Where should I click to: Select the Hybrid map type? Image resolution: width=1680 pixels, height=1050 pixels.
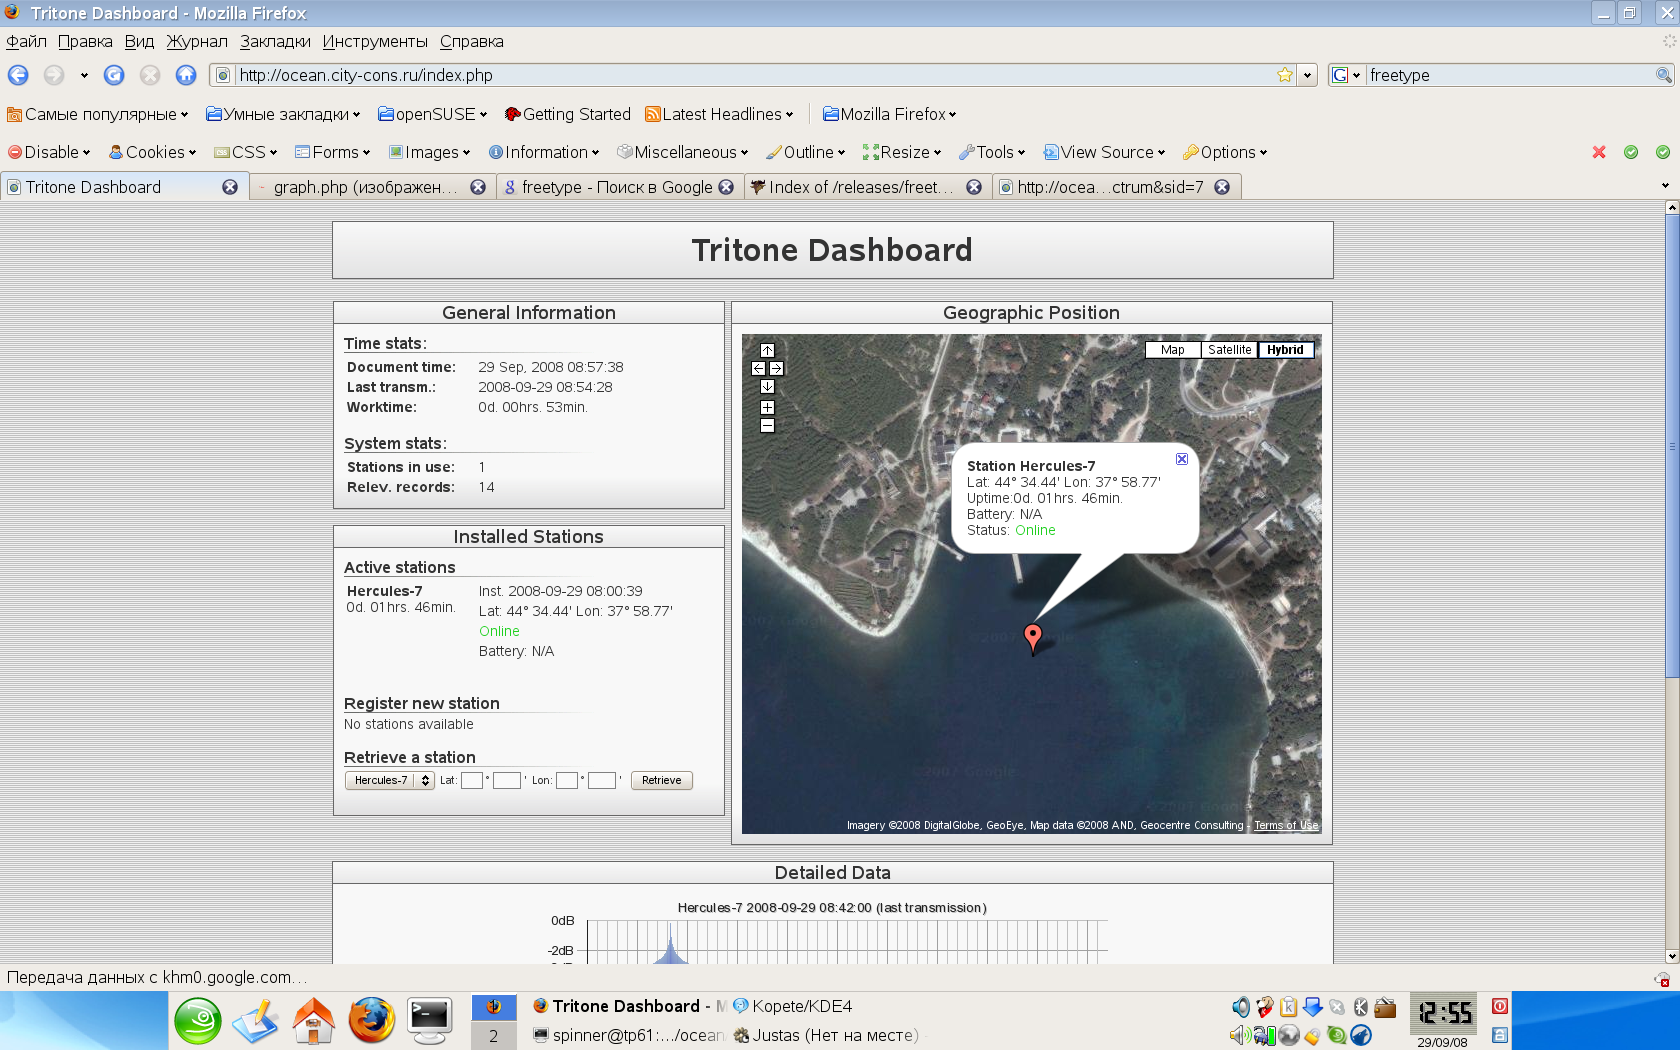(1285, 350)
